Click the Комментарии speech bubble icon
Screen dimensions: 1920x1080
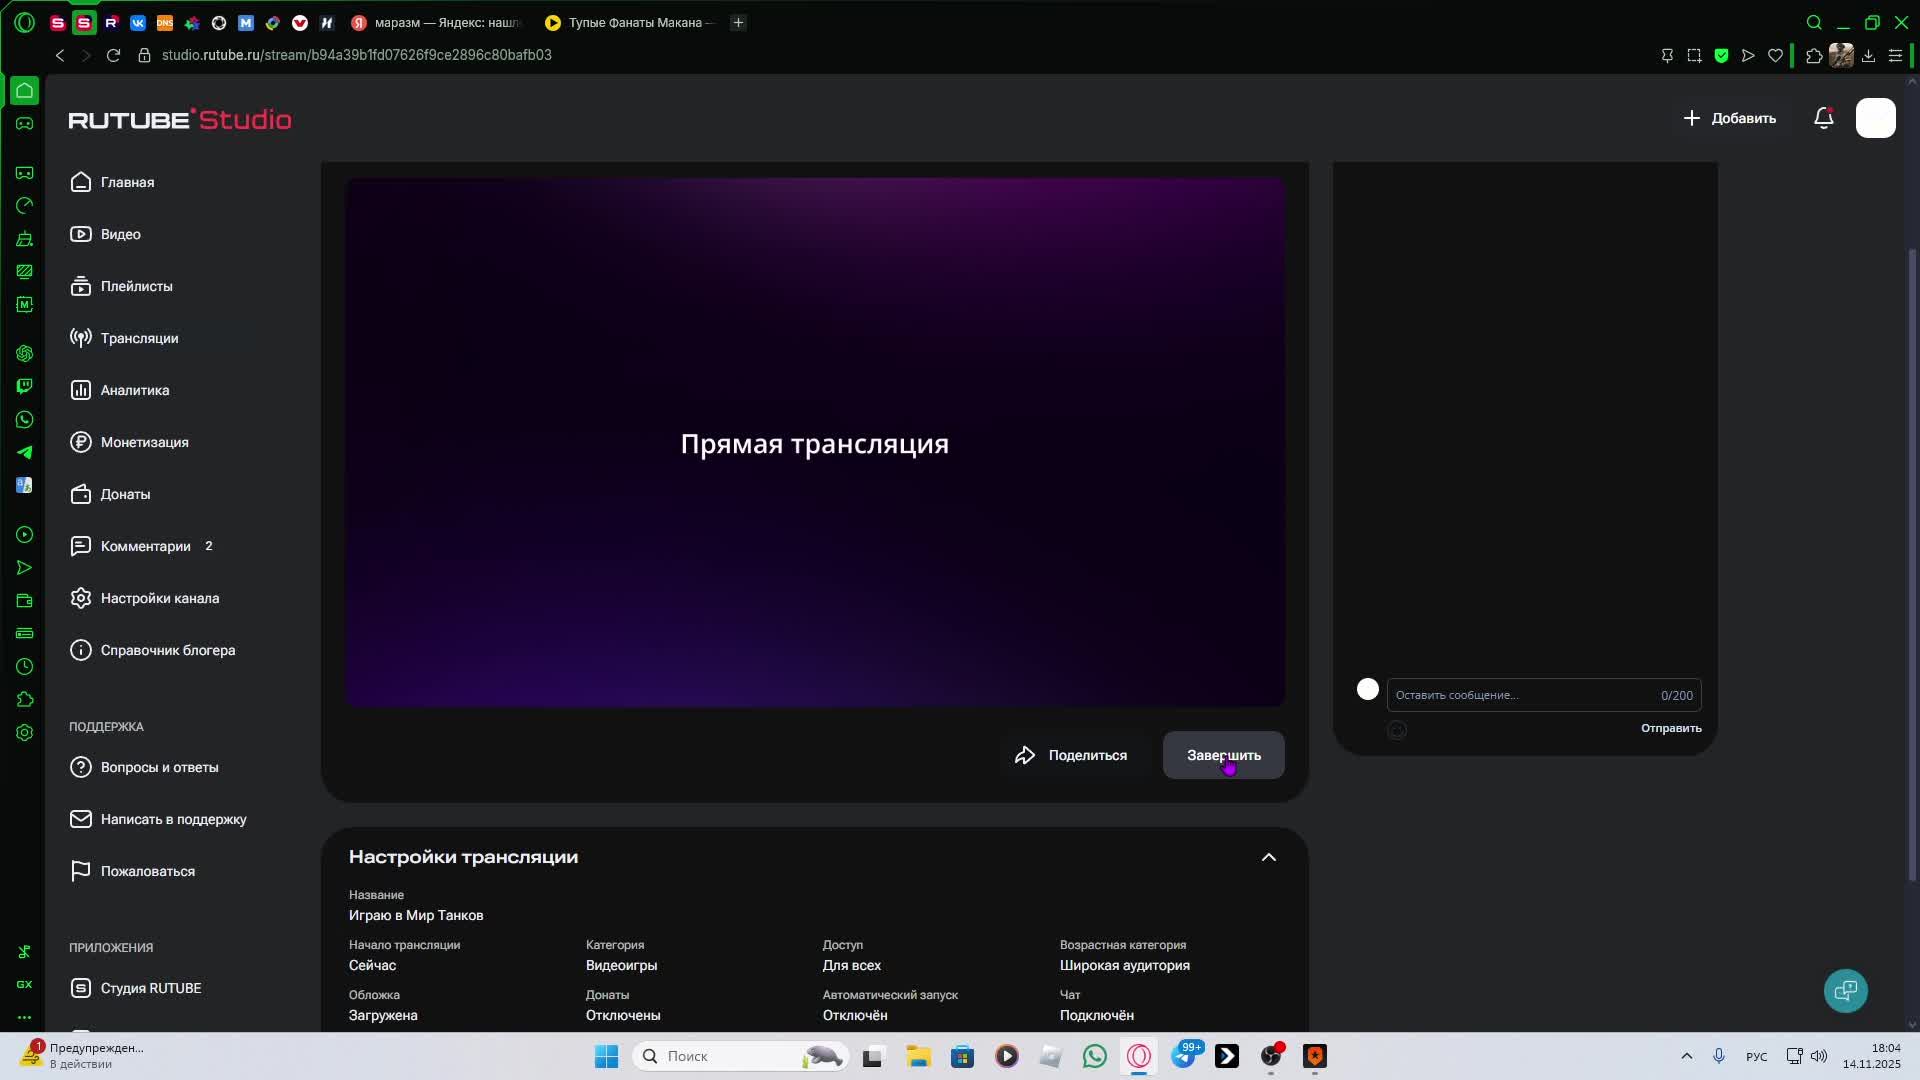click(81, 546)
